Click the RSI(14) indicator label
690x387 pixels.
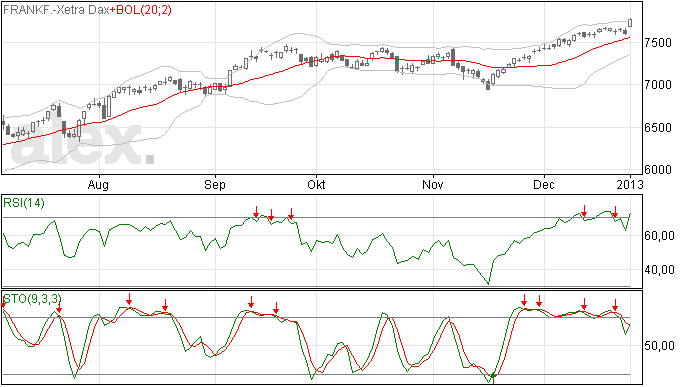(x=24, y=203)
